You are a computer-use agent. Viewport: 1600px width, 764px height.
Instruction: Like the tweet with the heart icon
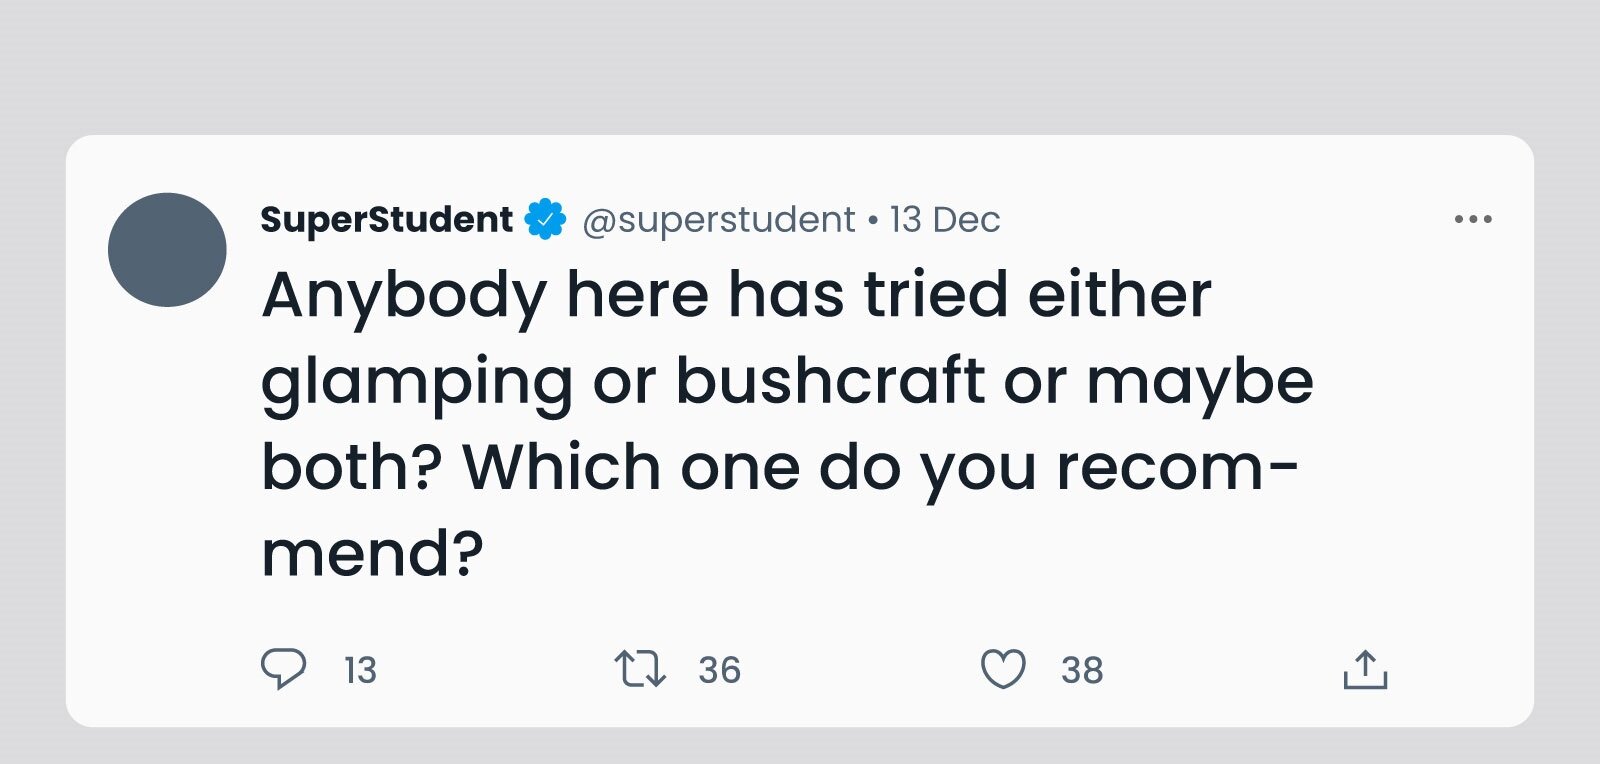point(1003,669)
